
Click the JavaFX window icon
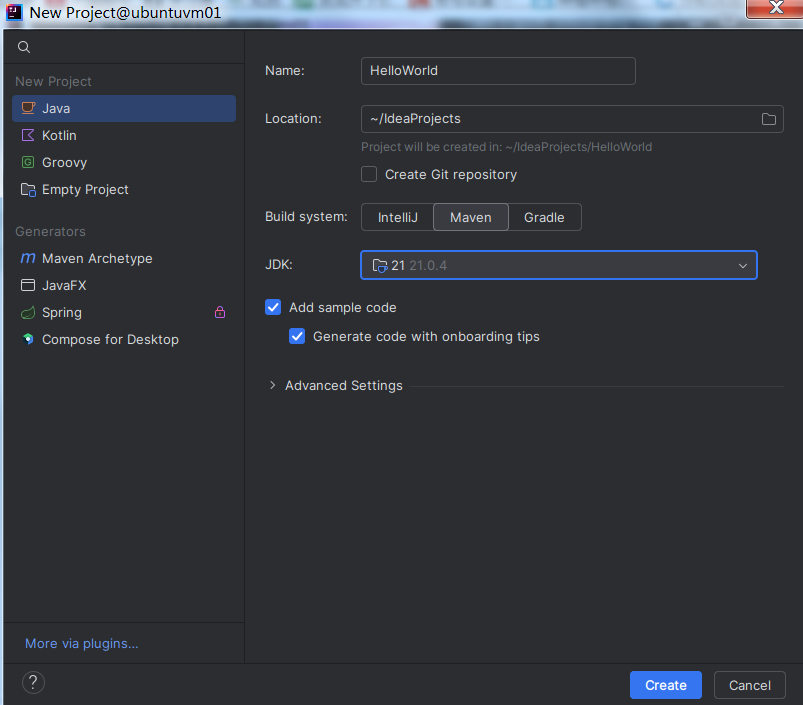28,285
